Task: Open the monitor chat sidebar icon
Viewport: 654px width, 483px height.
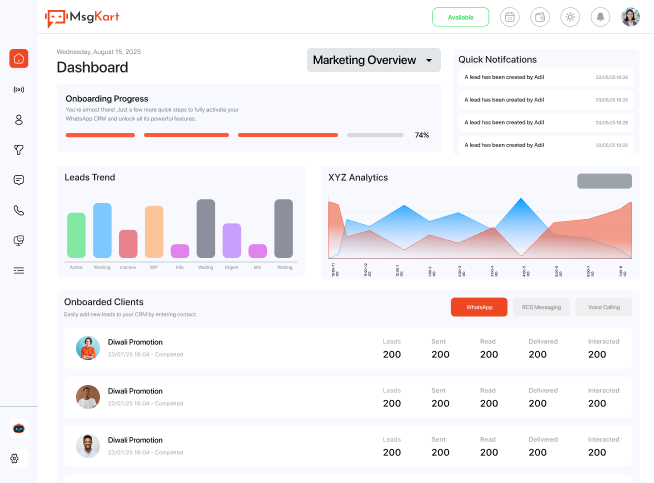Action: (x=19, y=240)
